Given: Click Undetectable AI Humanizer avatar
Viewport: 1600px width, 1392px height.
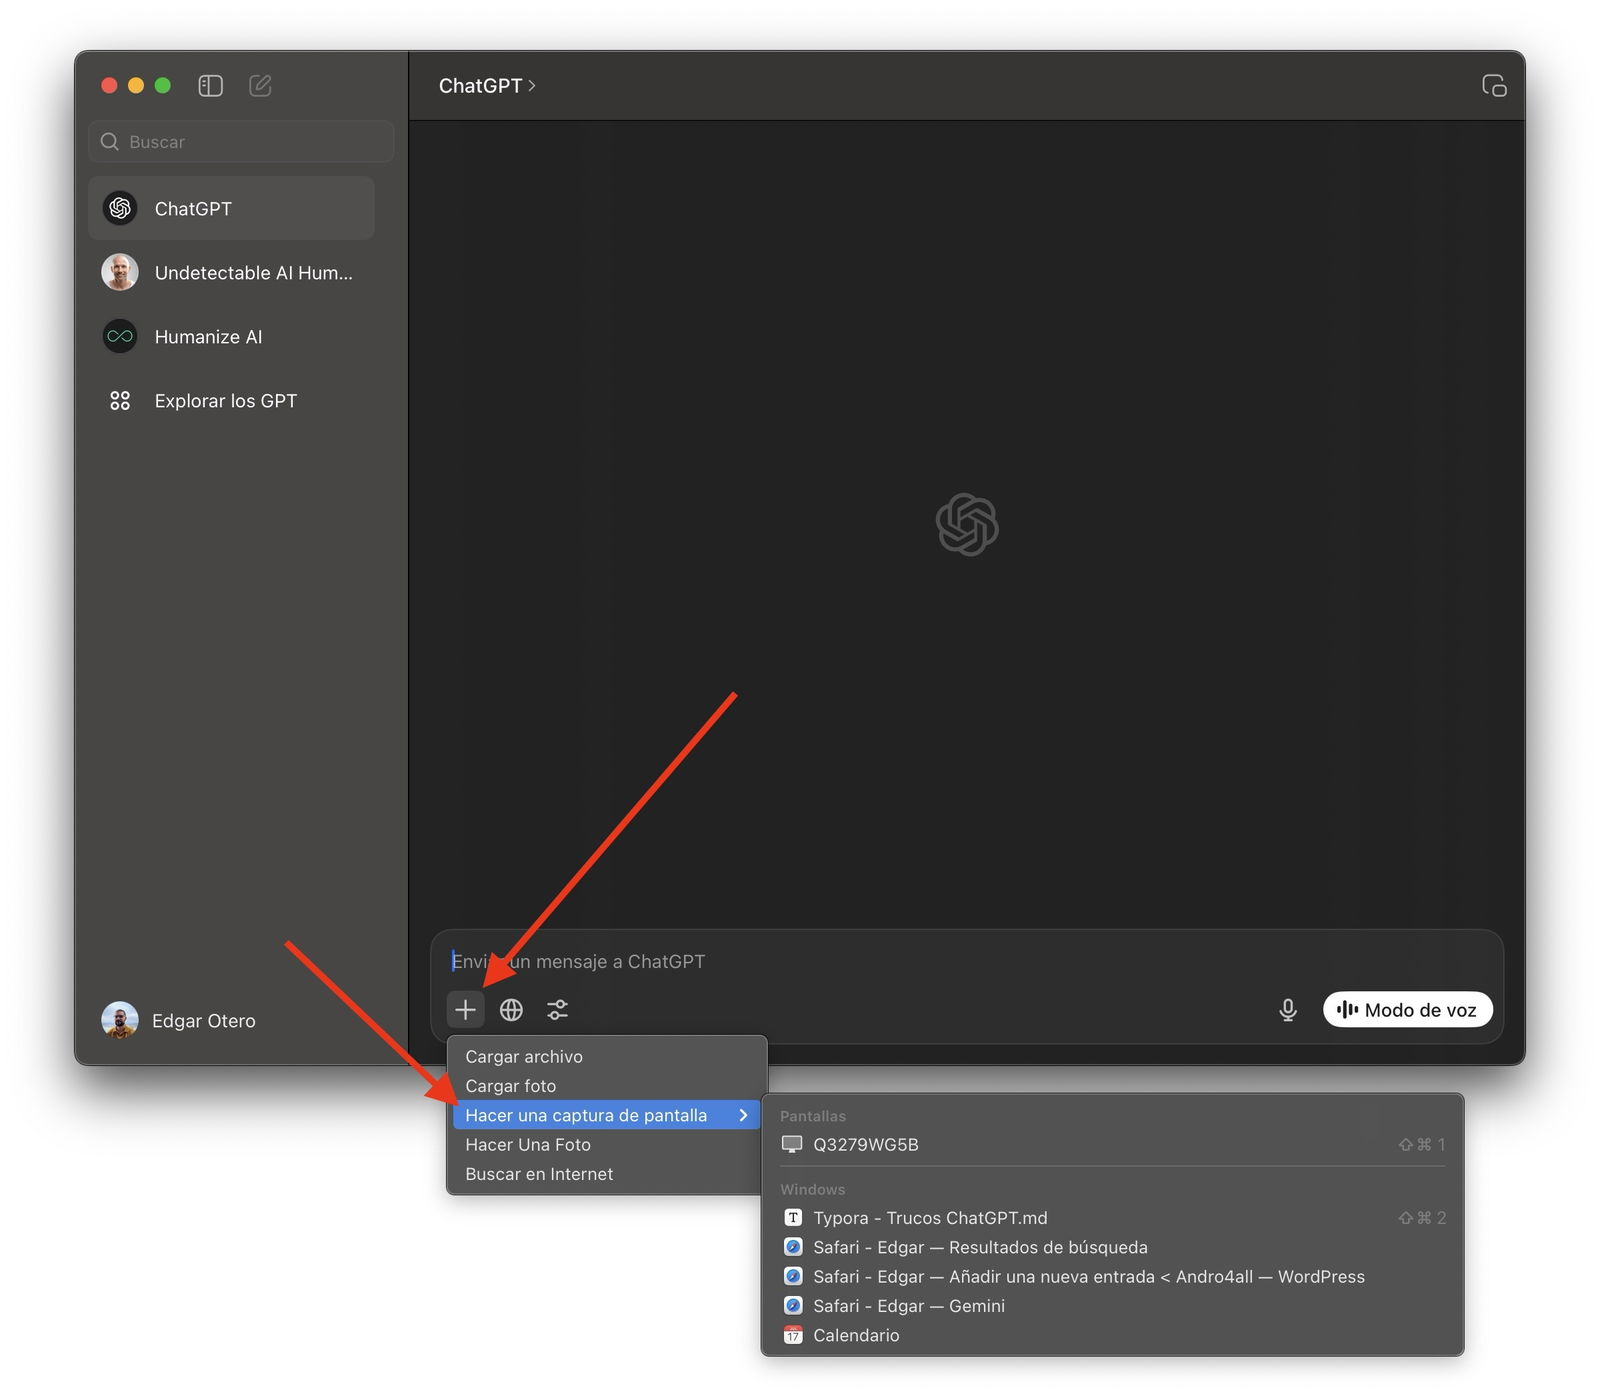Looking at the screenshot, I should 120,272.
